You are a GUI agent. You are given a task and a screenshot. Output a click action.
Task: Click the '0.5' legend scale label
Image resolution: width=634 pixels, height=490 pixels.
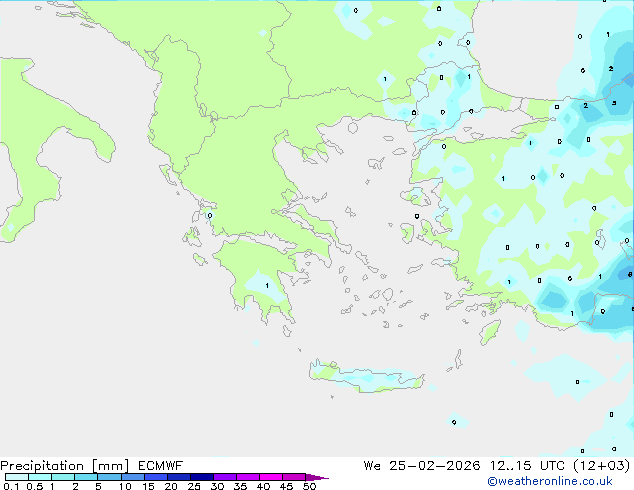click(x=35, y=486)
